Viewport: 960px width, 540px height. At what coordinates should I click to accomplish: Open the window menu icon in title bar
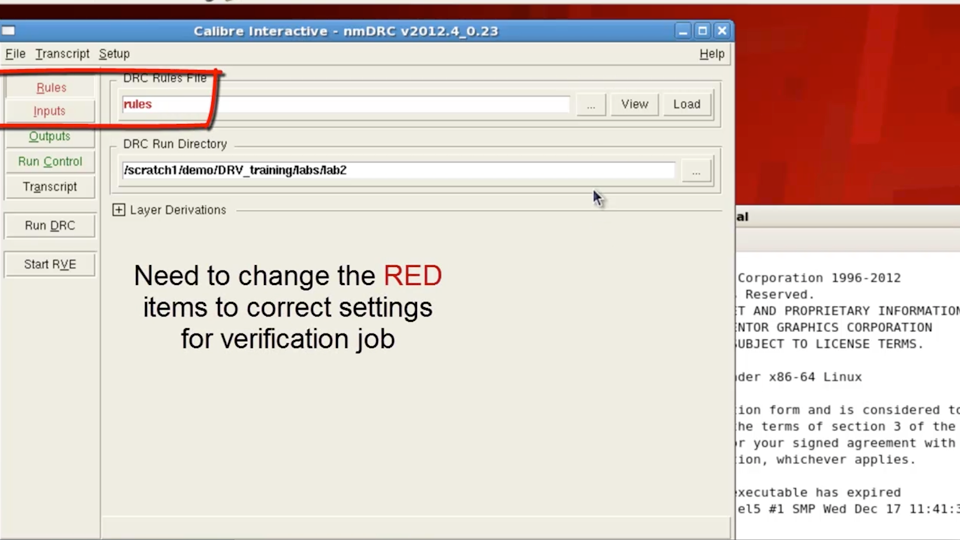tap(9, 31)
